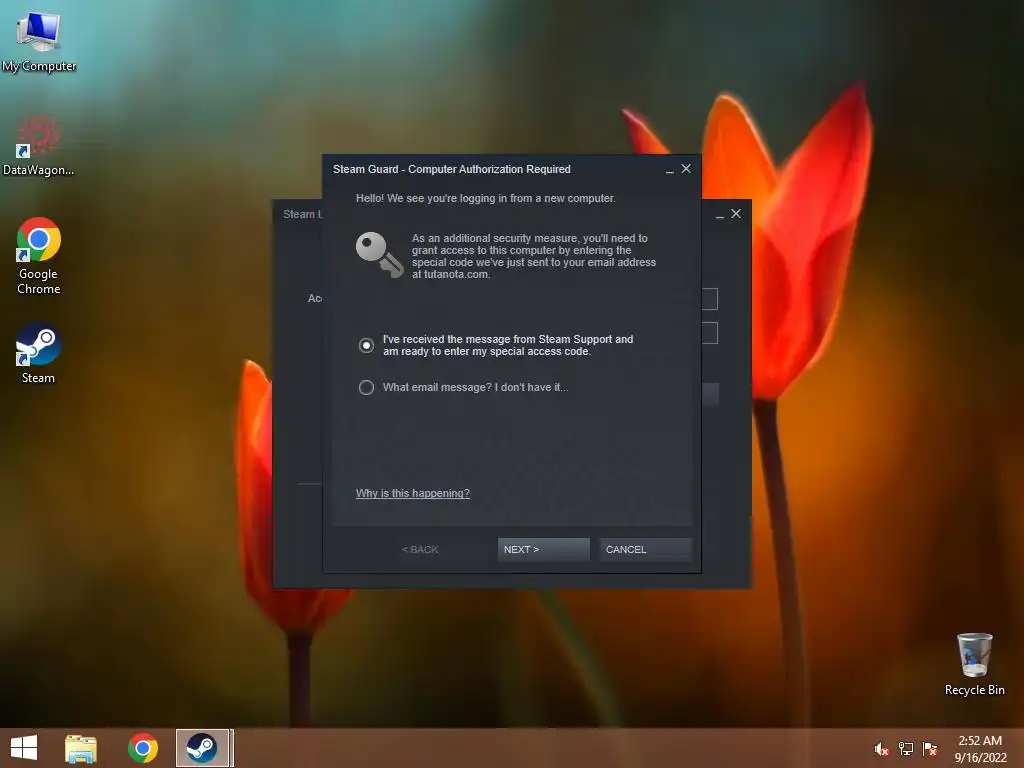Click the Steam Guard dialog title text

pyautogui.click(x=452, y=169)
